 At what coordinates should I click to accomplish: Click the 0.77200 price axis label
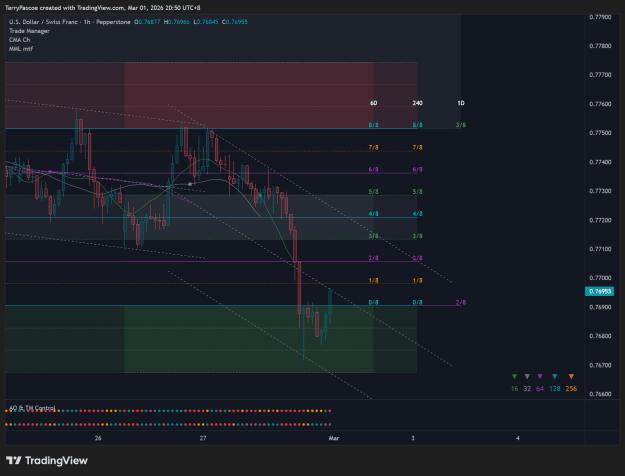(x=600, y=220)
